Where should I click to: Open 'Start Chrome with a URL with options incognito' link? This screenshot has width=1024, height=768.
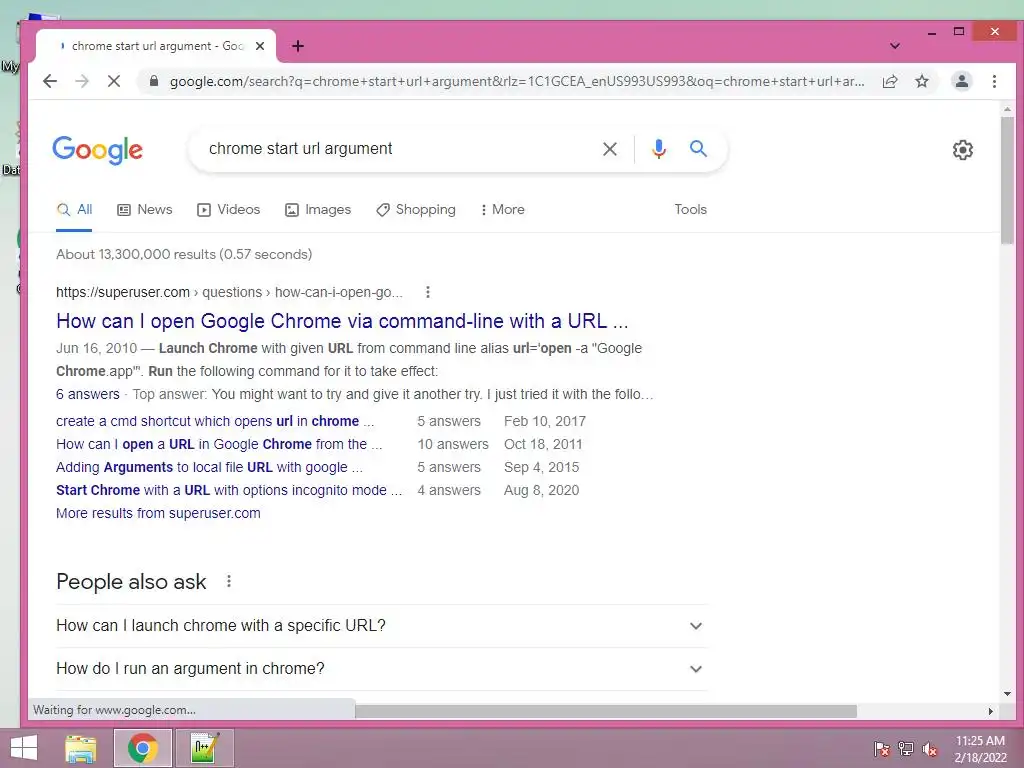tap(229, 490)
